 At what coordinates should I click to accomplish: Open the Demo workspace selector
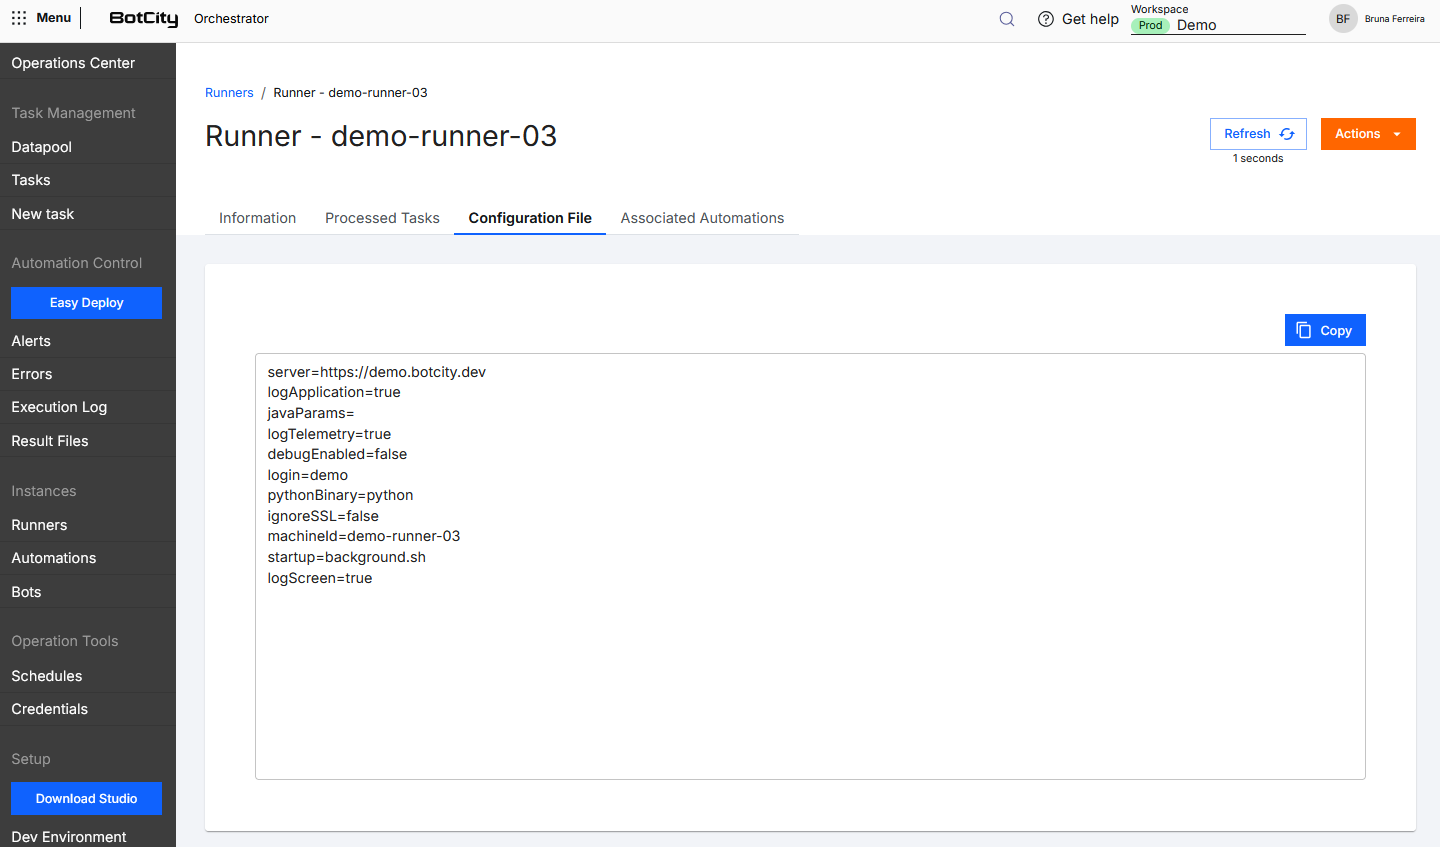[x=1218, y=25]
